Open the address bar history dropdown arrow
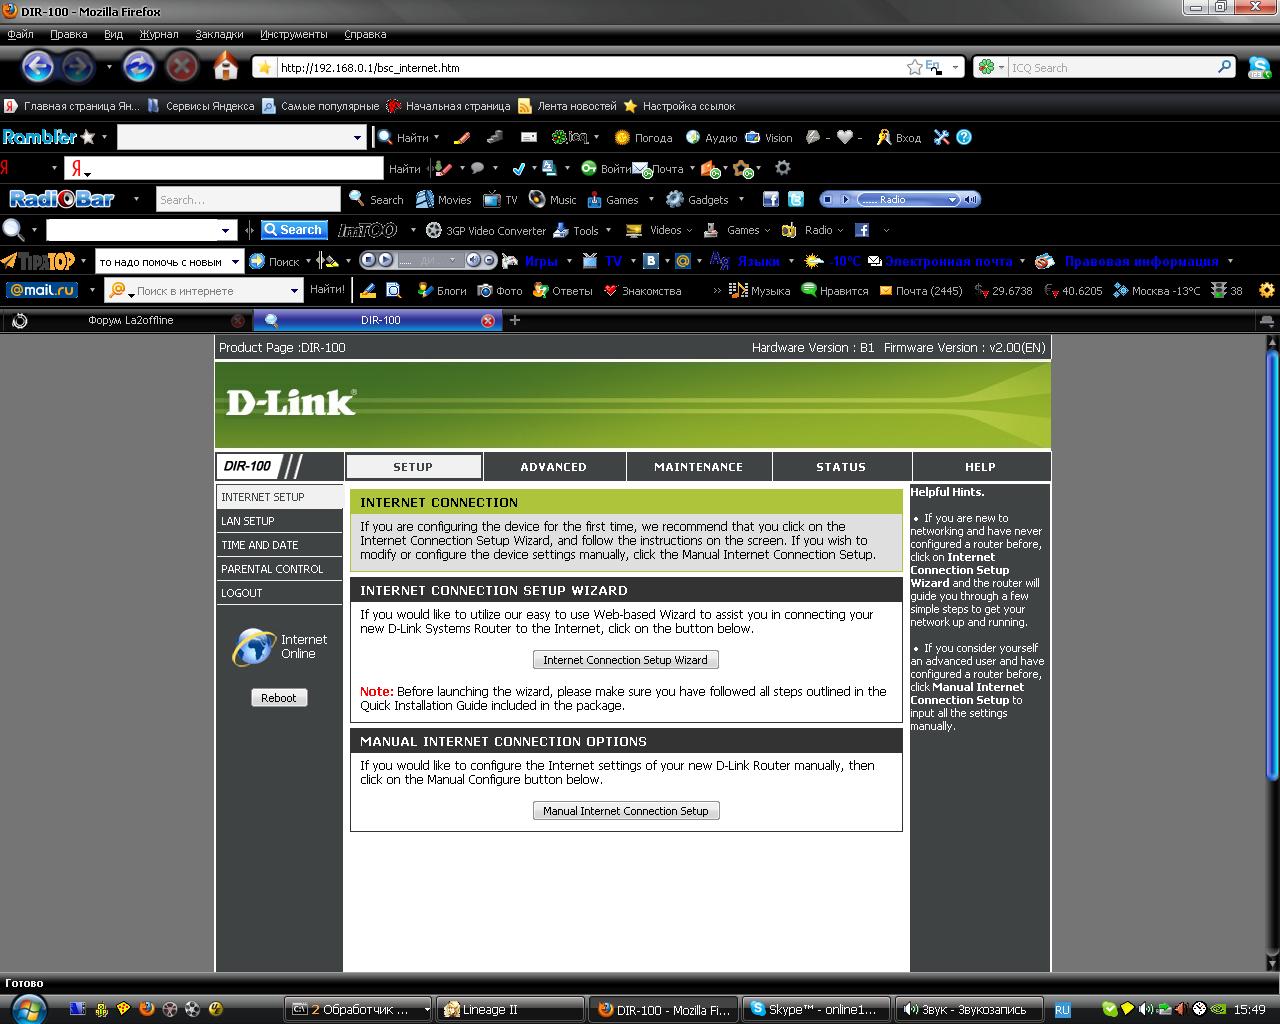1280x1024 pixels. (956, 68)
